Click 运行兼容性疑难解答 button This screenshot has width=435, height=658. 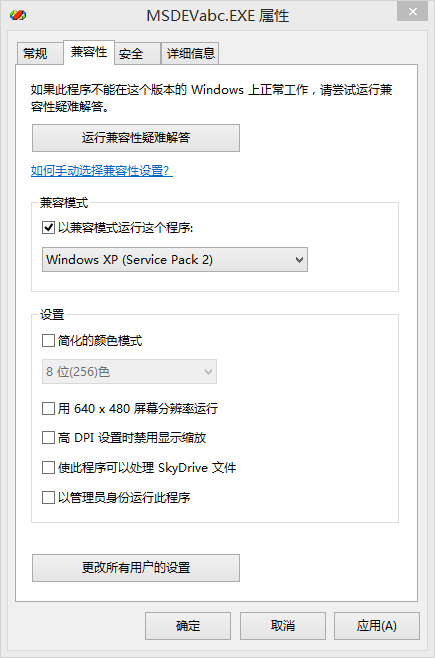[x=136, y=138]
